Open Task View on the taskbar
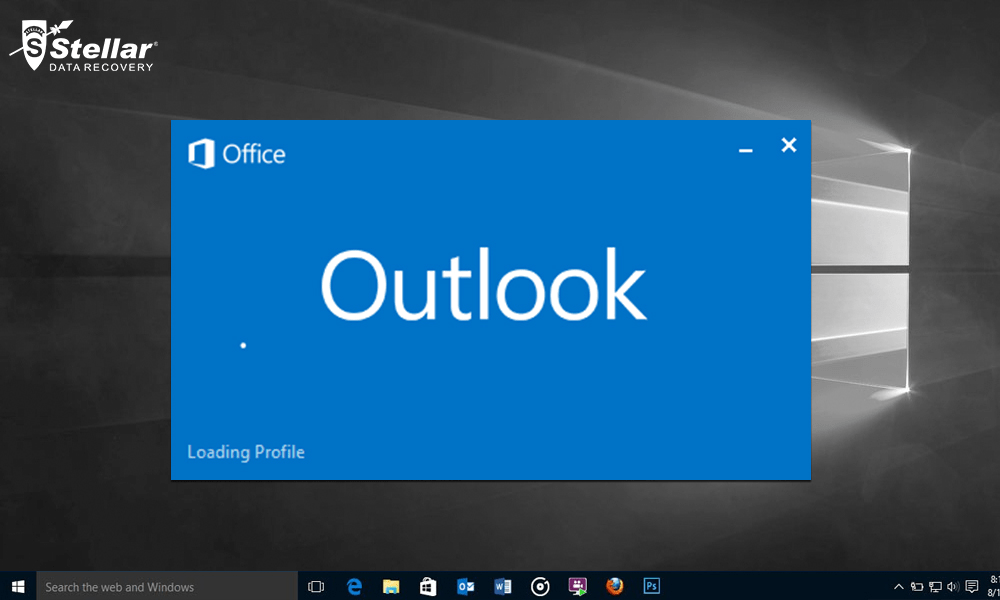Screen dimensions: 1000x600 click(x=316, y=586)
